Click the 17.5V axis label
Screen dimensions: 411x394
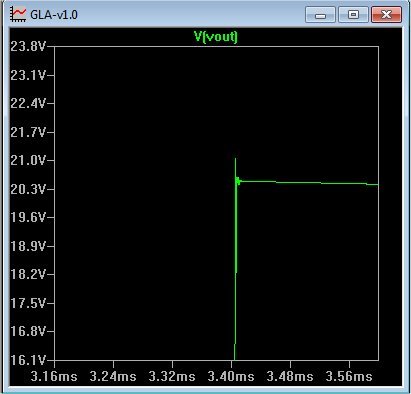(x=28, y=303)
